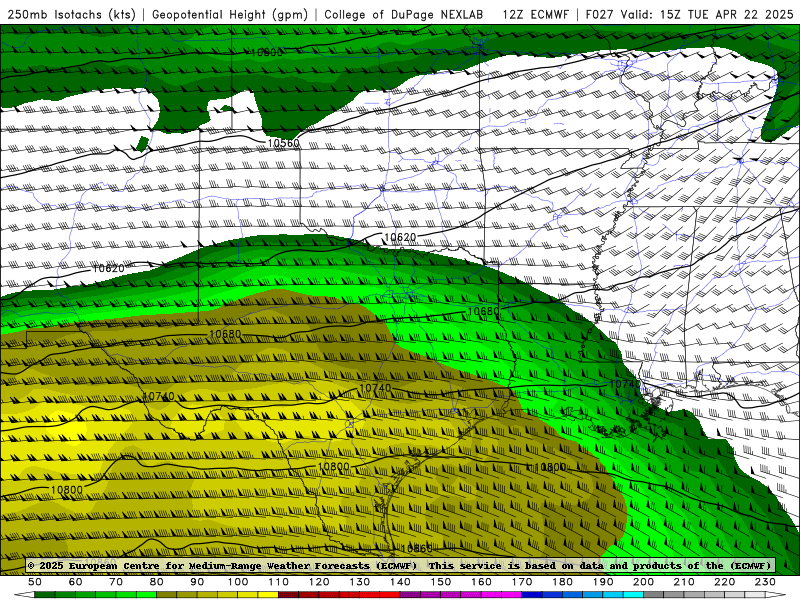Screen dimensions: 800x600
Task: Click 'This service is based on data' text
Action: [516, 565]
